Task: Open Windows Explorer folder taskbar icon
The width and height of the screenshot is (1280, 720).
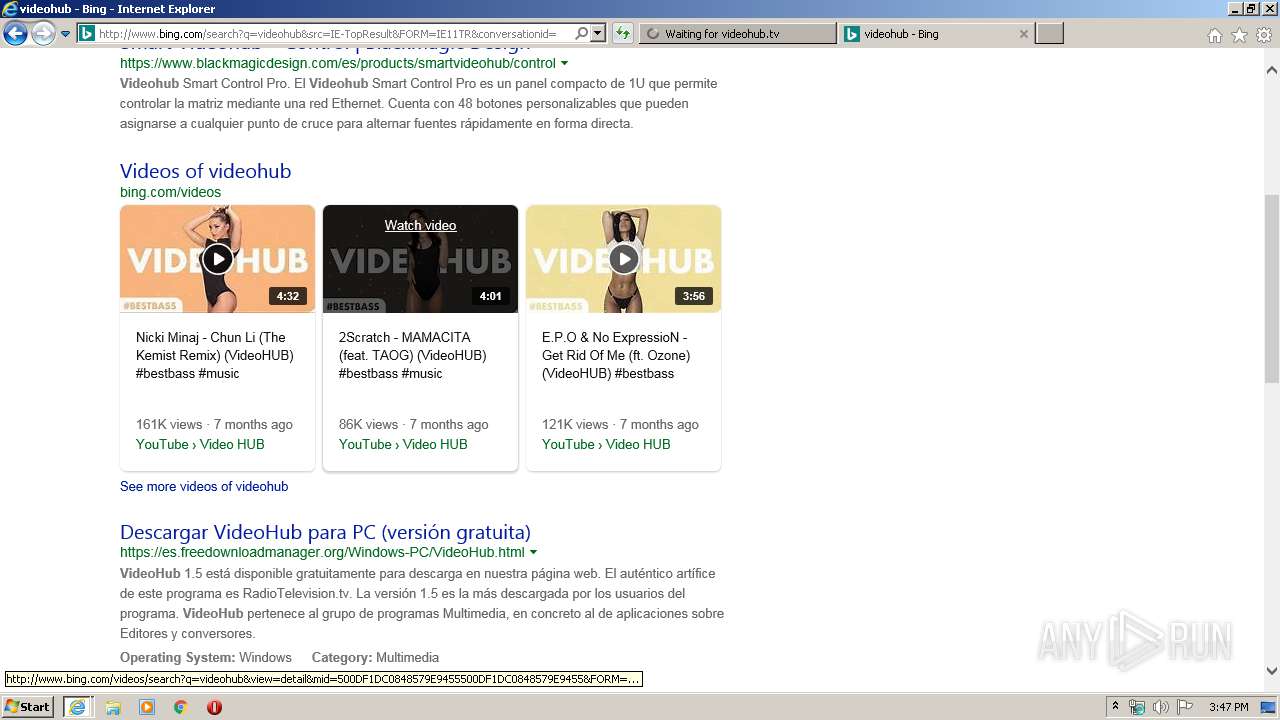Action: point(113,707)
